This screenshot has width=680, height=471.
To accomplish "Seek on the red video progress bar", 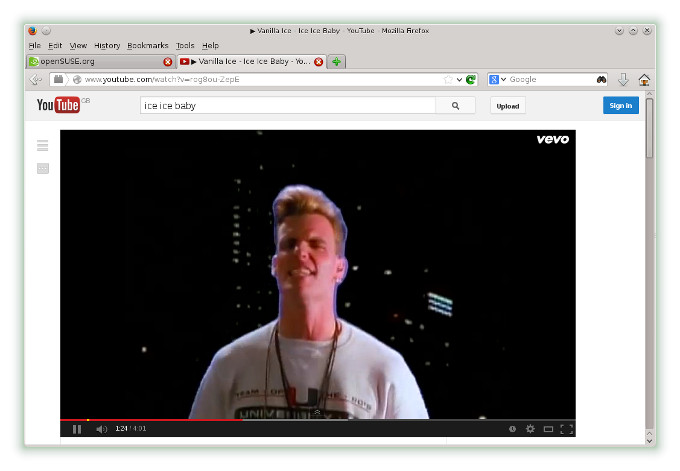I will click(x=151, y=420).
